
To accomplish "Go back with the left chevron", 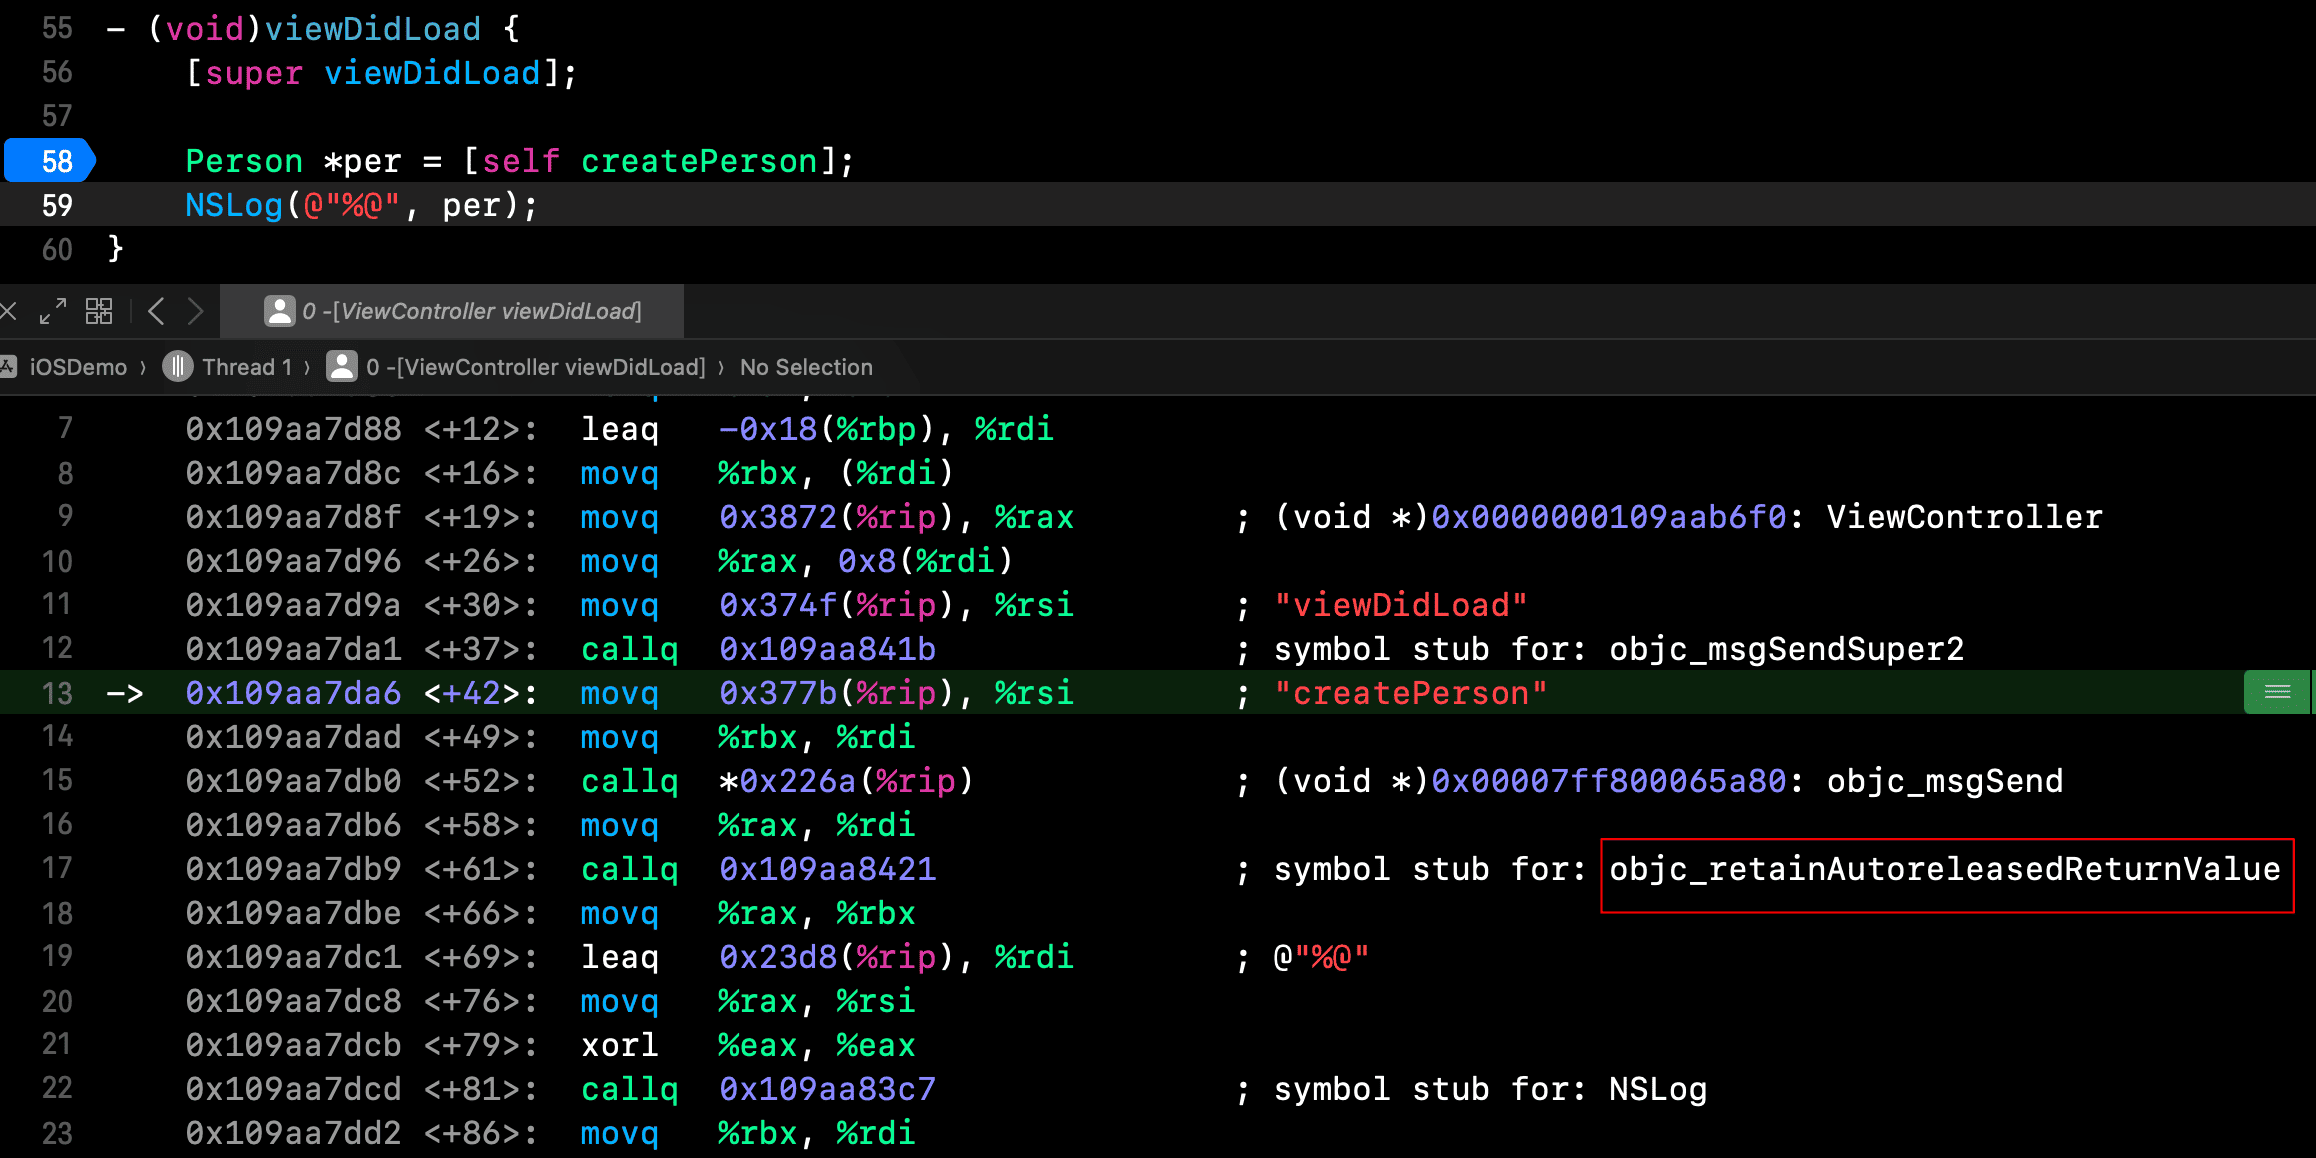I will tap(156, 311).
